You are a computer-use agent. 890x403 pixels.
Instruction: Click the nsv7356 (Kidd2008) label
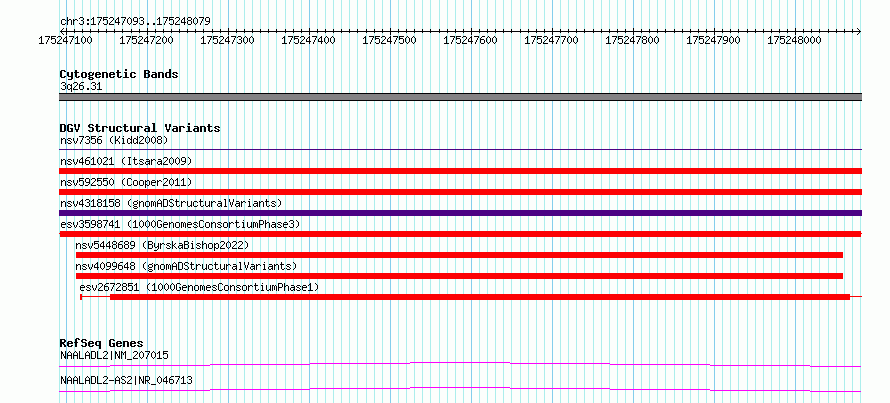(114, 140)
